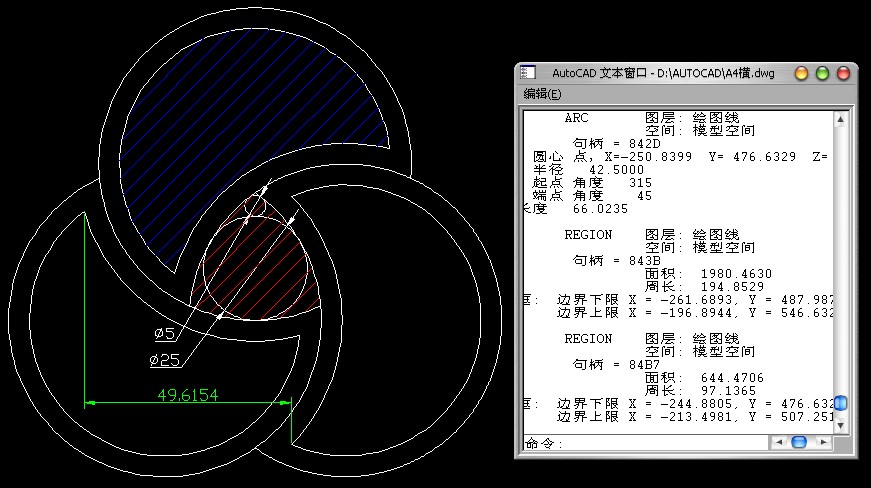Click the 命令: command input line
The image size is (871, 488).
646,443
